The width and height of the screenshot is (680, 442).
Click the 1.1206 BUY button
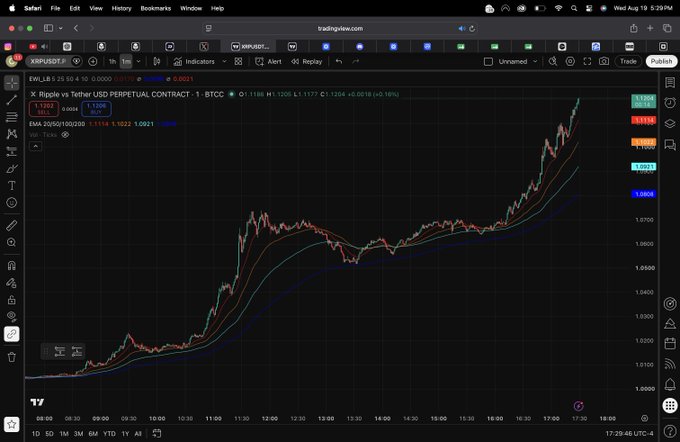[x=96, y=108]
